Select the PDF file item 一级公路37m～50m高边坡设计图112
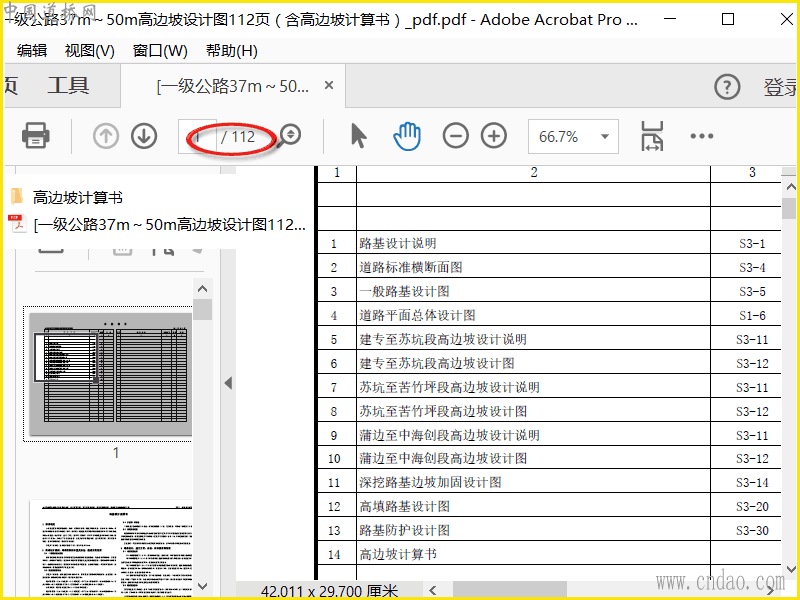800x600 pixels. (x=157, y=224)
